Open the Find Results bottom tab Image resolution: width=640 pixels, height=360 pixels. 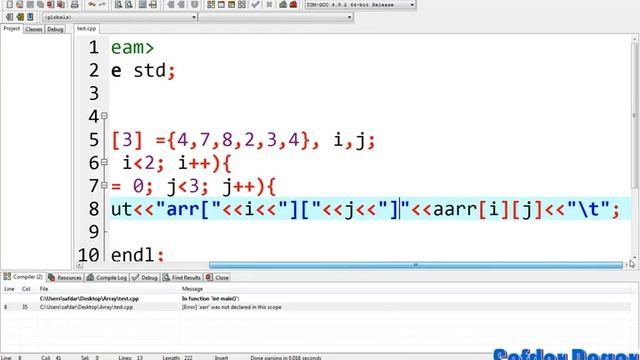pos(182,278)
